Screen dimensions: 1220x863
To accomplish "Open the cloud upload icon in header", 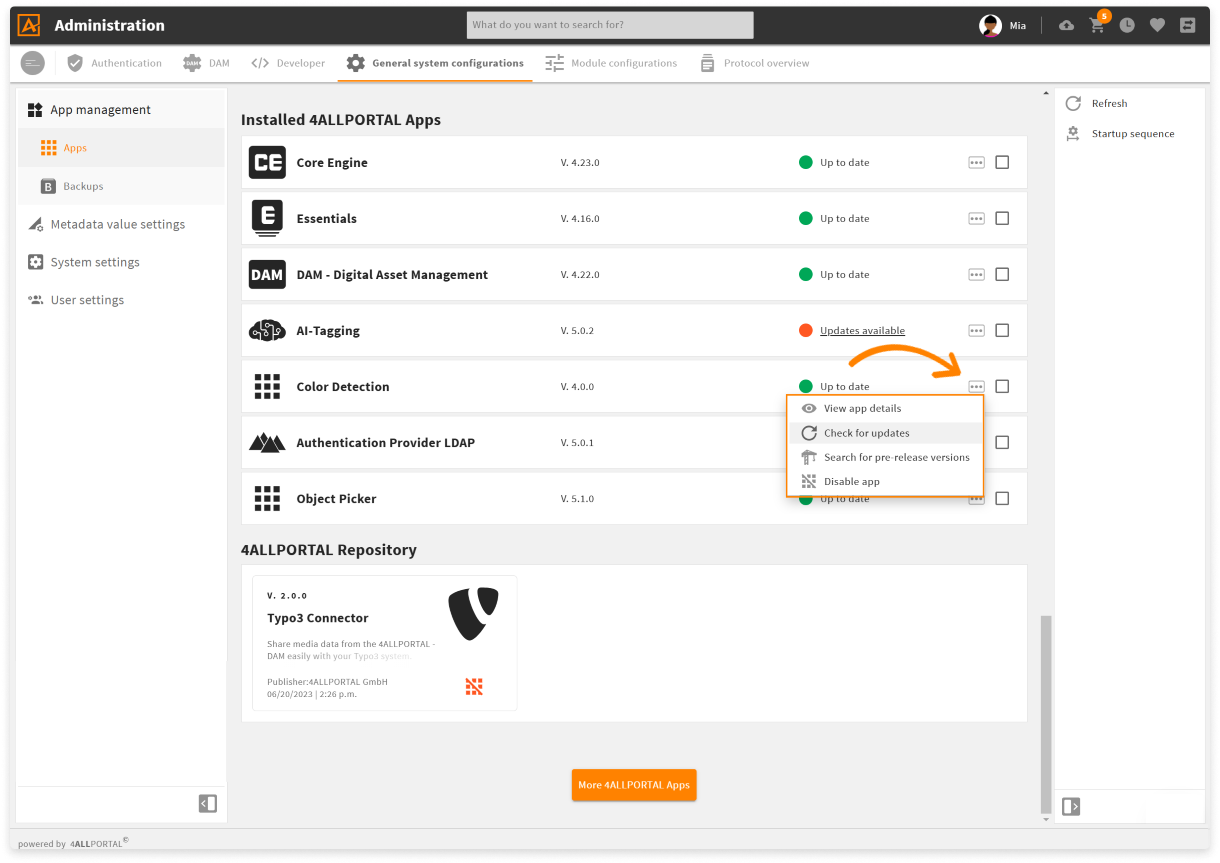I will (x=1067, y=26).
